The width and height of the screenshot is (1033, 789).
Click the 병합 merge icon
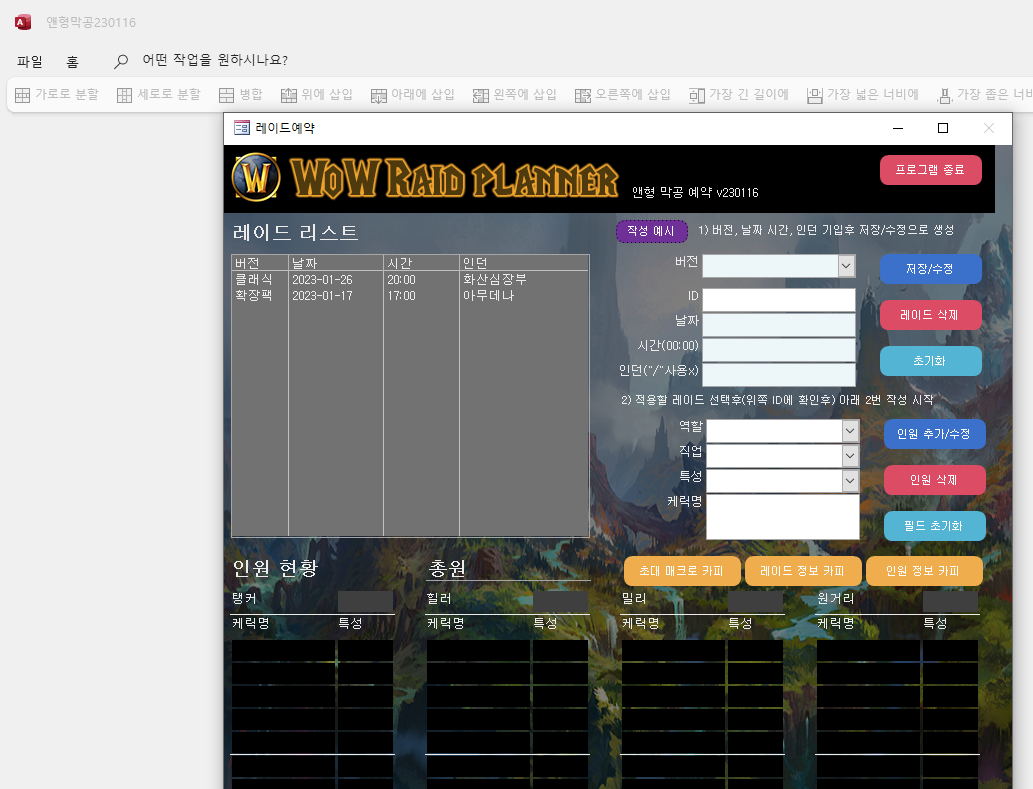click(226, 95)
